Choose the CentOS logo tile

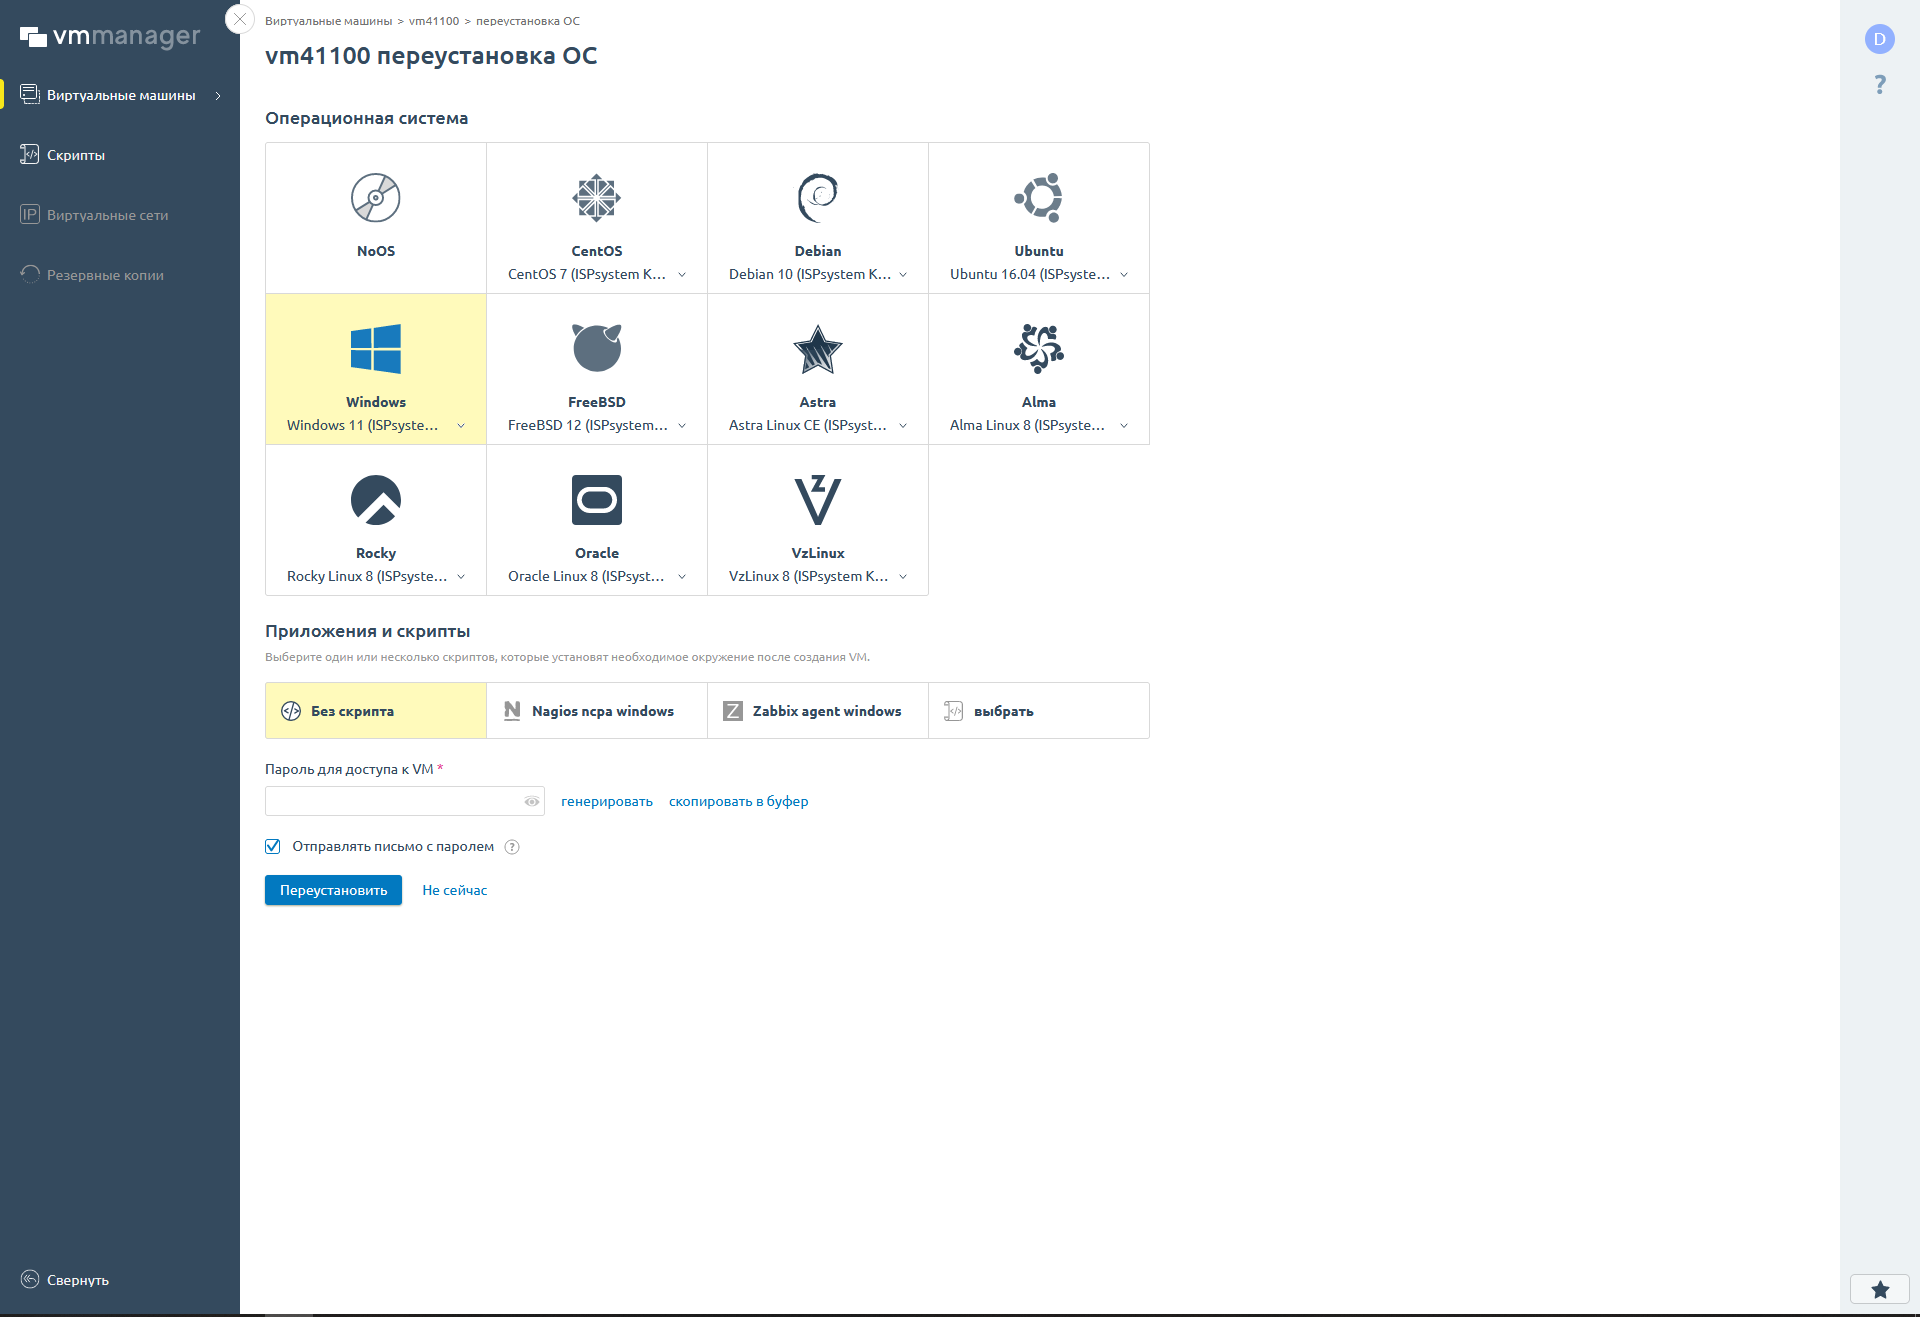pos(597,198)
